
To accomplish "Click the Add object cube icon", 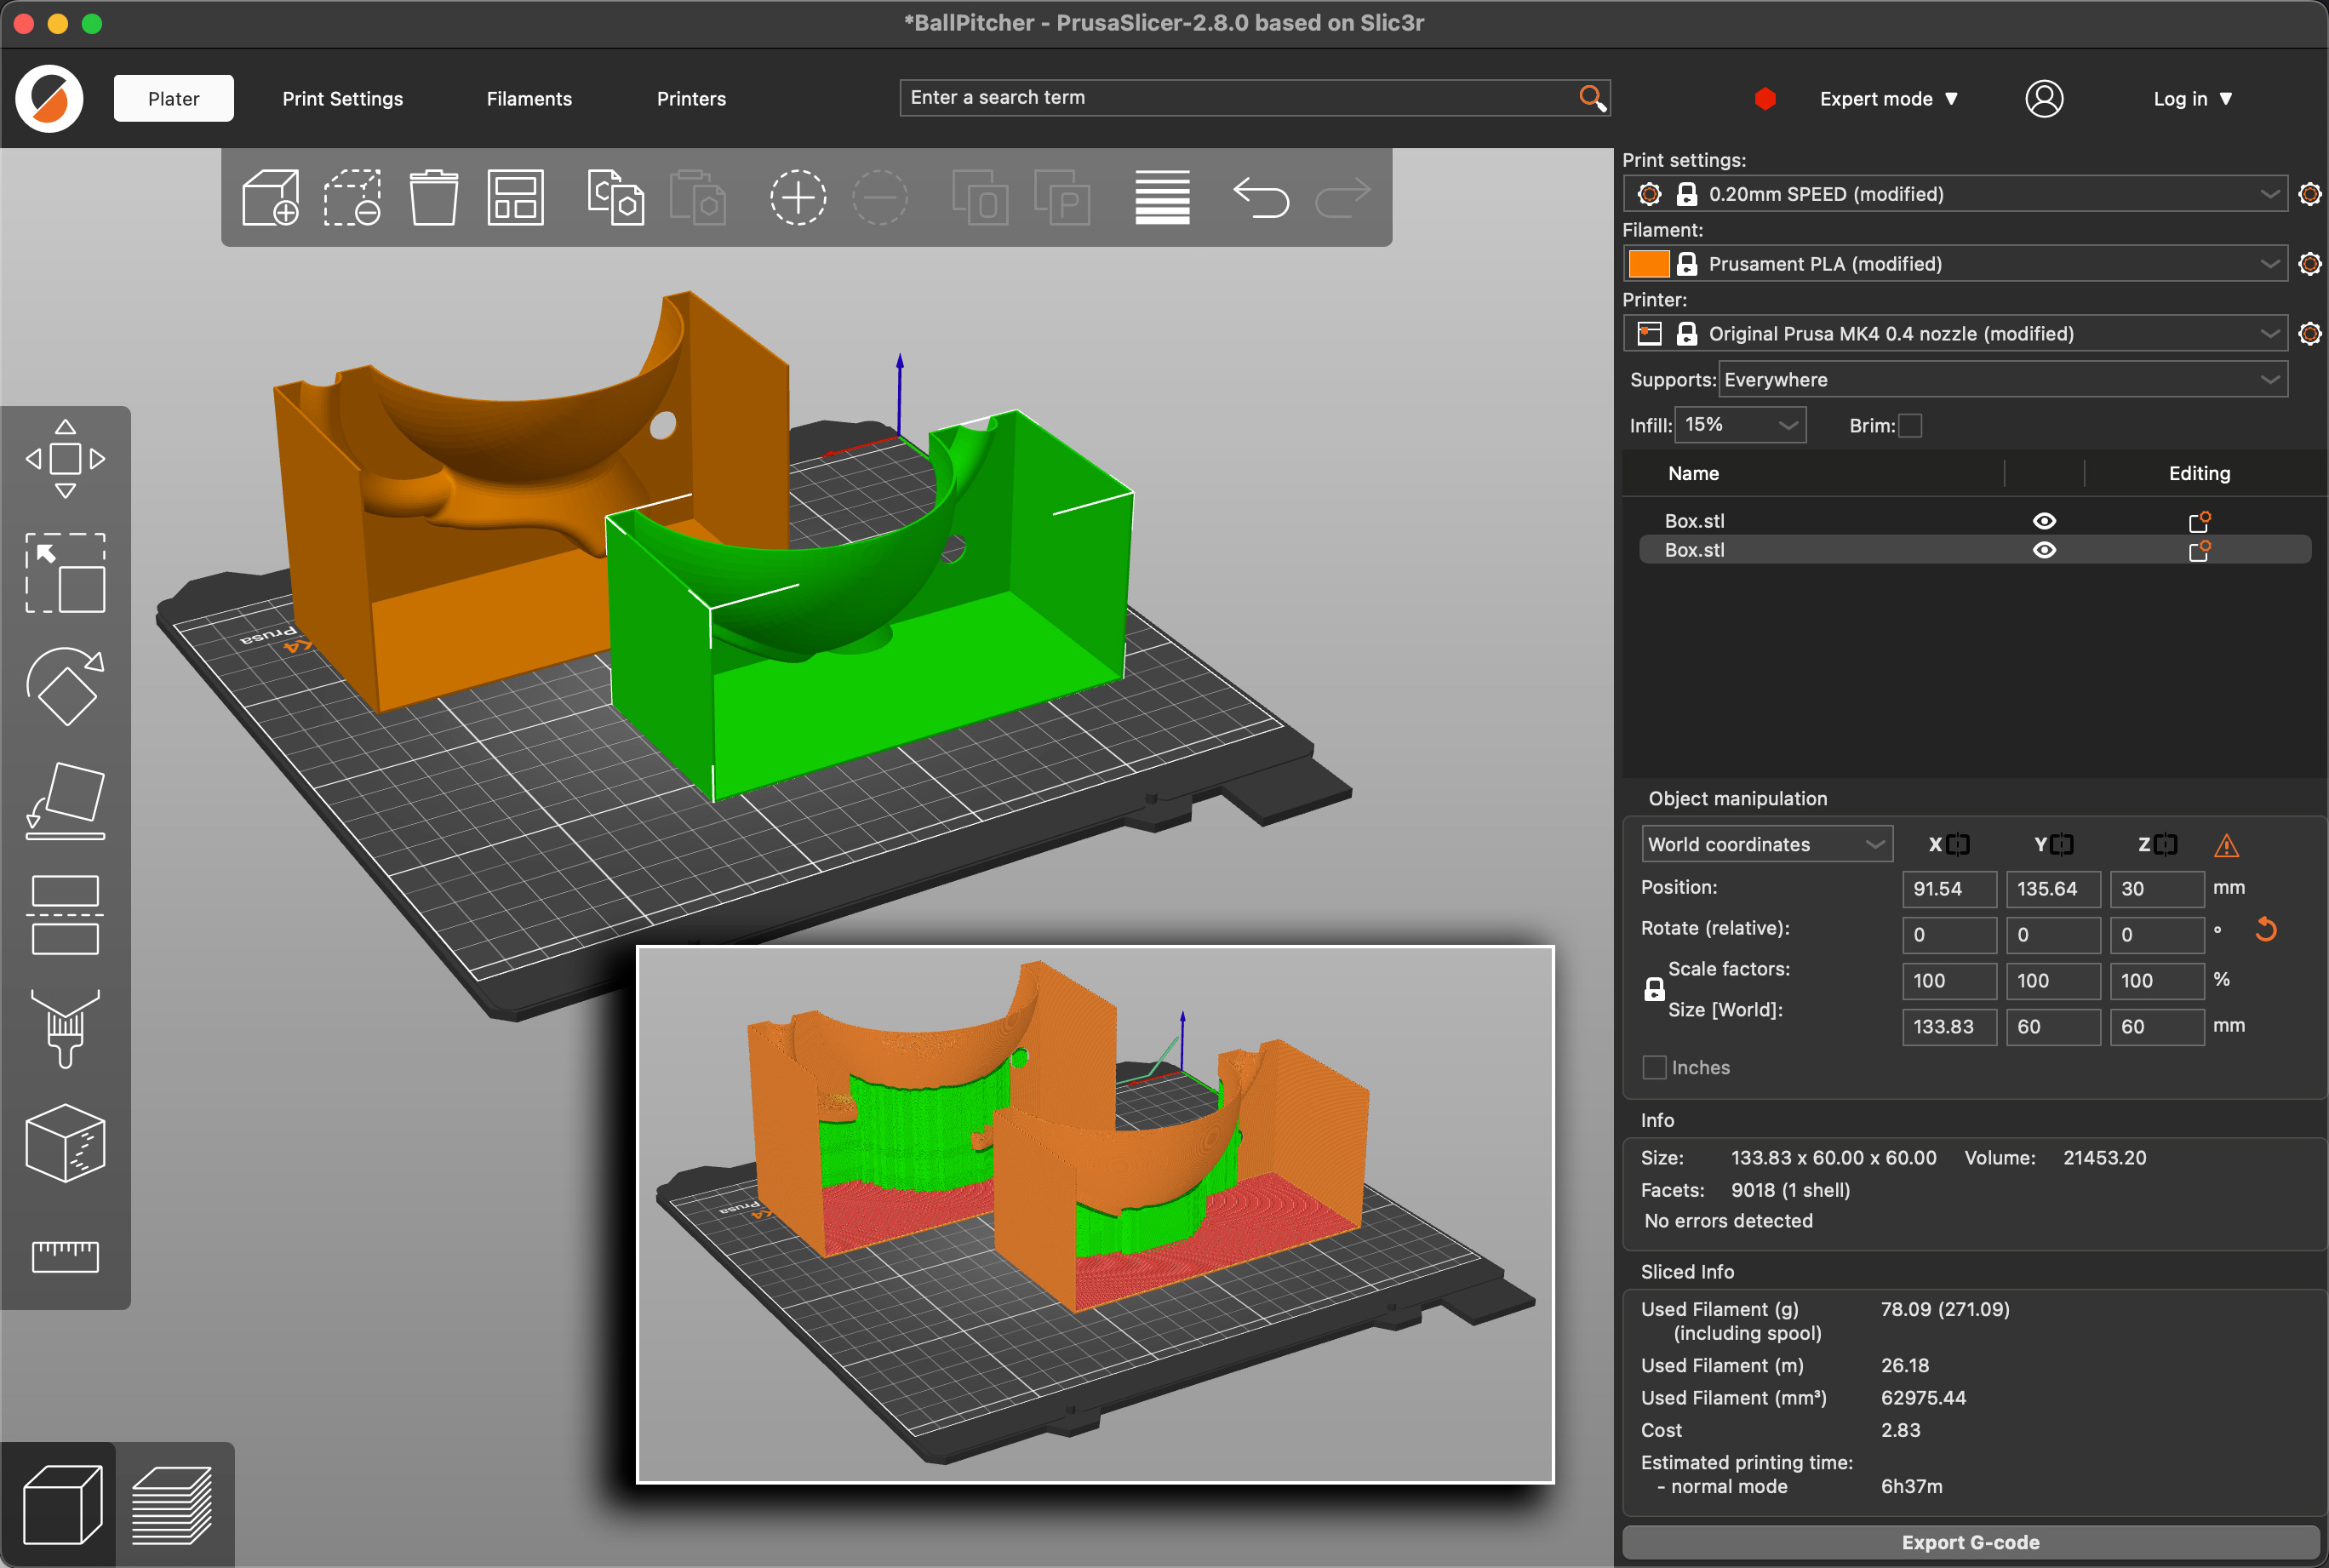I will click(270, 197).
